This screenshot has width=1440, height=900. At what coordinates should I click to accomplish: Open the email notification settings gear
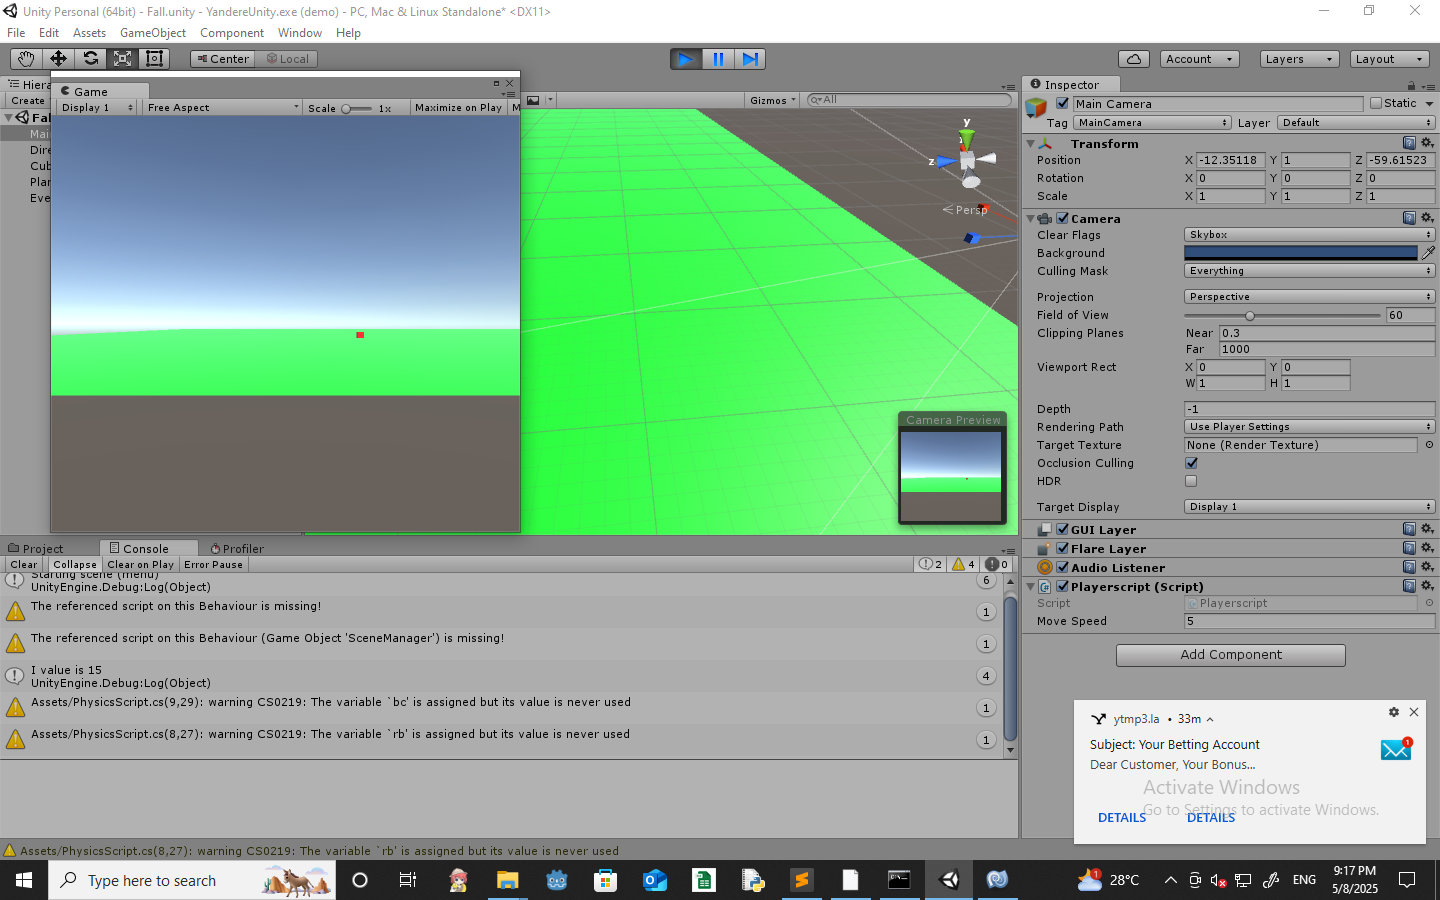pos(1394,712)
